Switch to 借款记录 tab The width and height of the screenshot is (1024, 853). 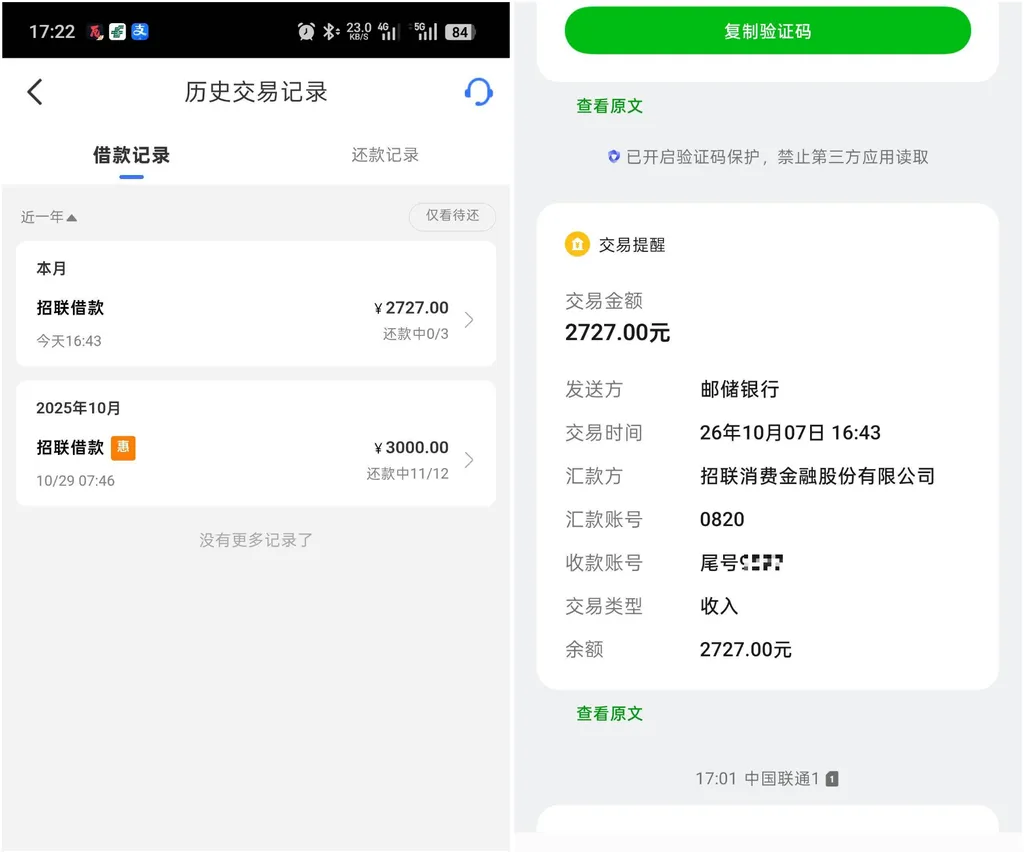pos(131,155)
